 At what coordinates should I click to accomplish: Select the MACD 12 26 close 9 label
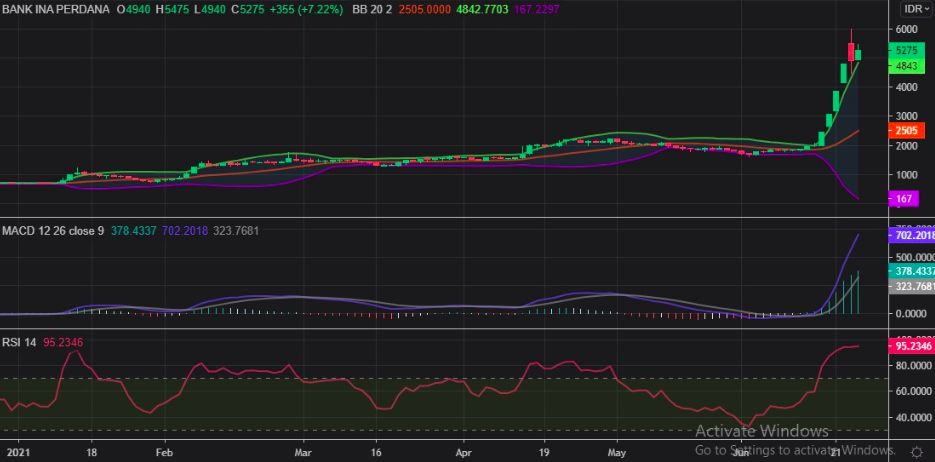tap(52, 231)
